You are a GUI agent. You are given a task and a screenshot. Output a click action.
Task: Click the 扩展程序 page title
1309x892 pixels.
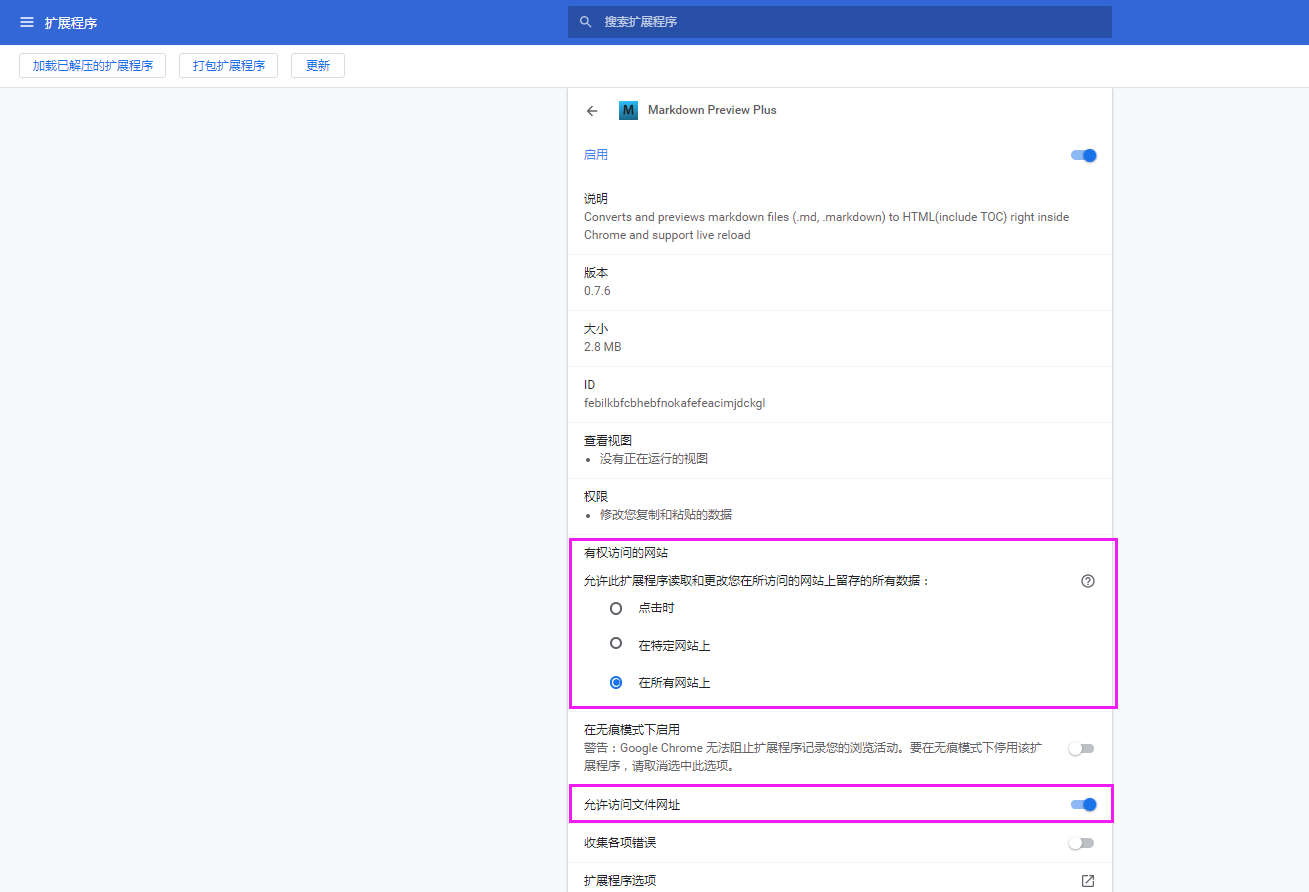pos(71,23)
